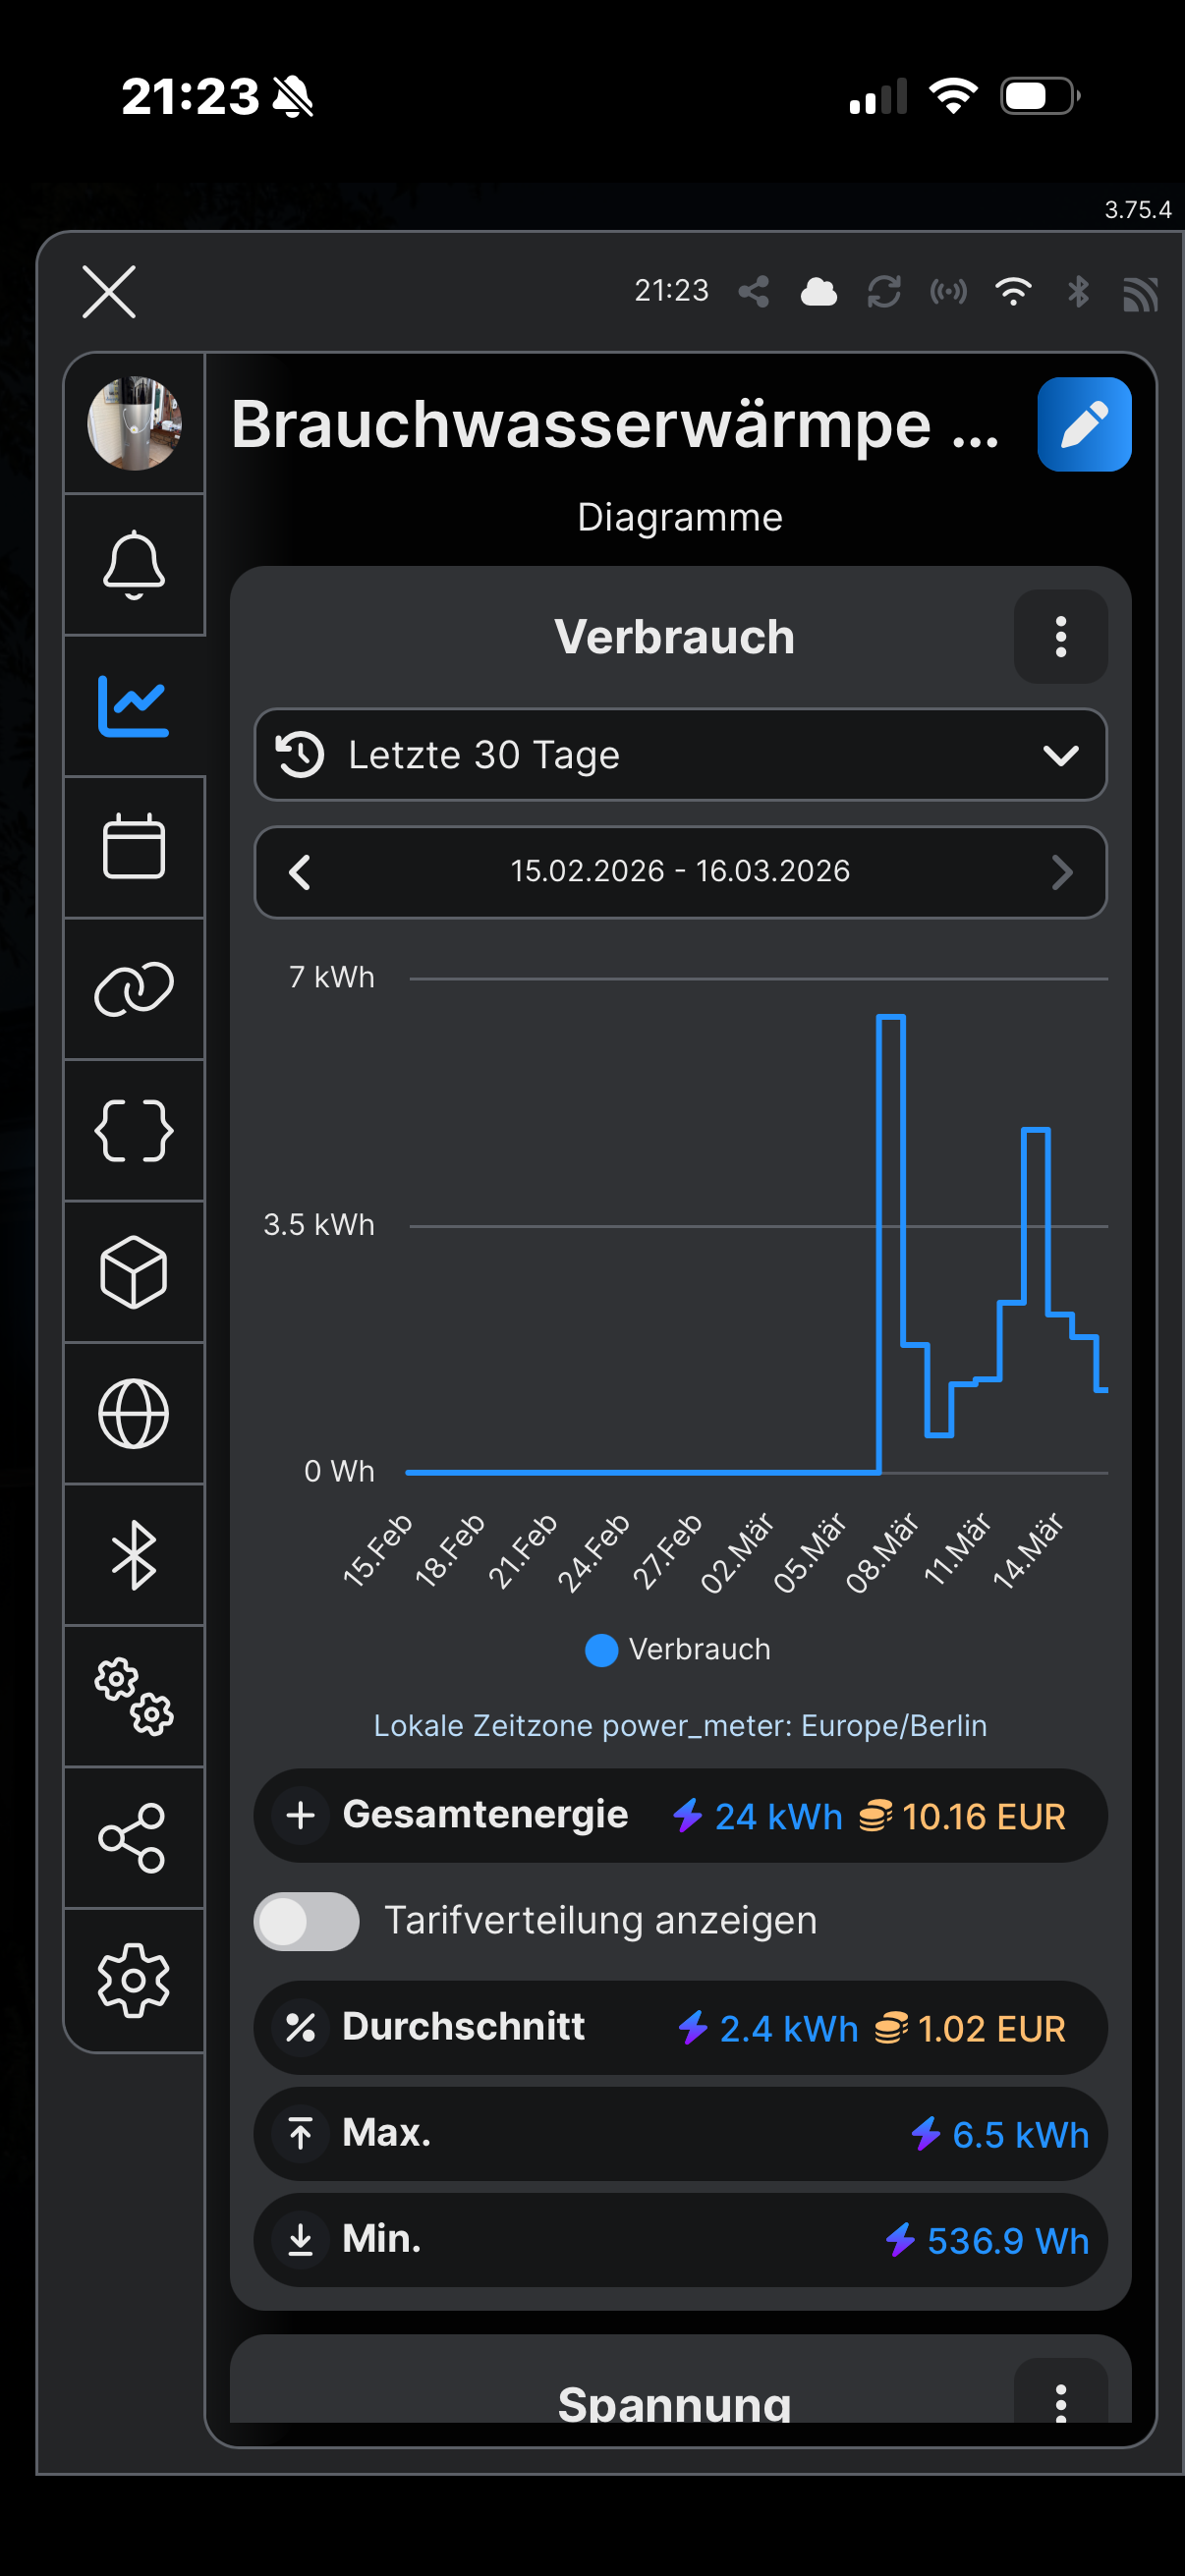Click the blue pencil edit button
This screenshot has width=1185, height=2576.
click(1083, 424)
